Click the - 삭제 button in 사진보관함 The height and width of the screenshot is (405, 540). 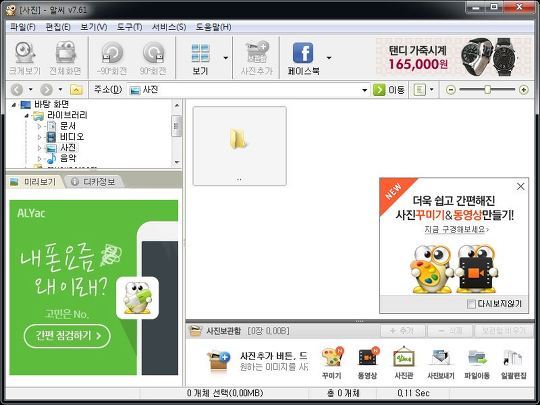450,331
